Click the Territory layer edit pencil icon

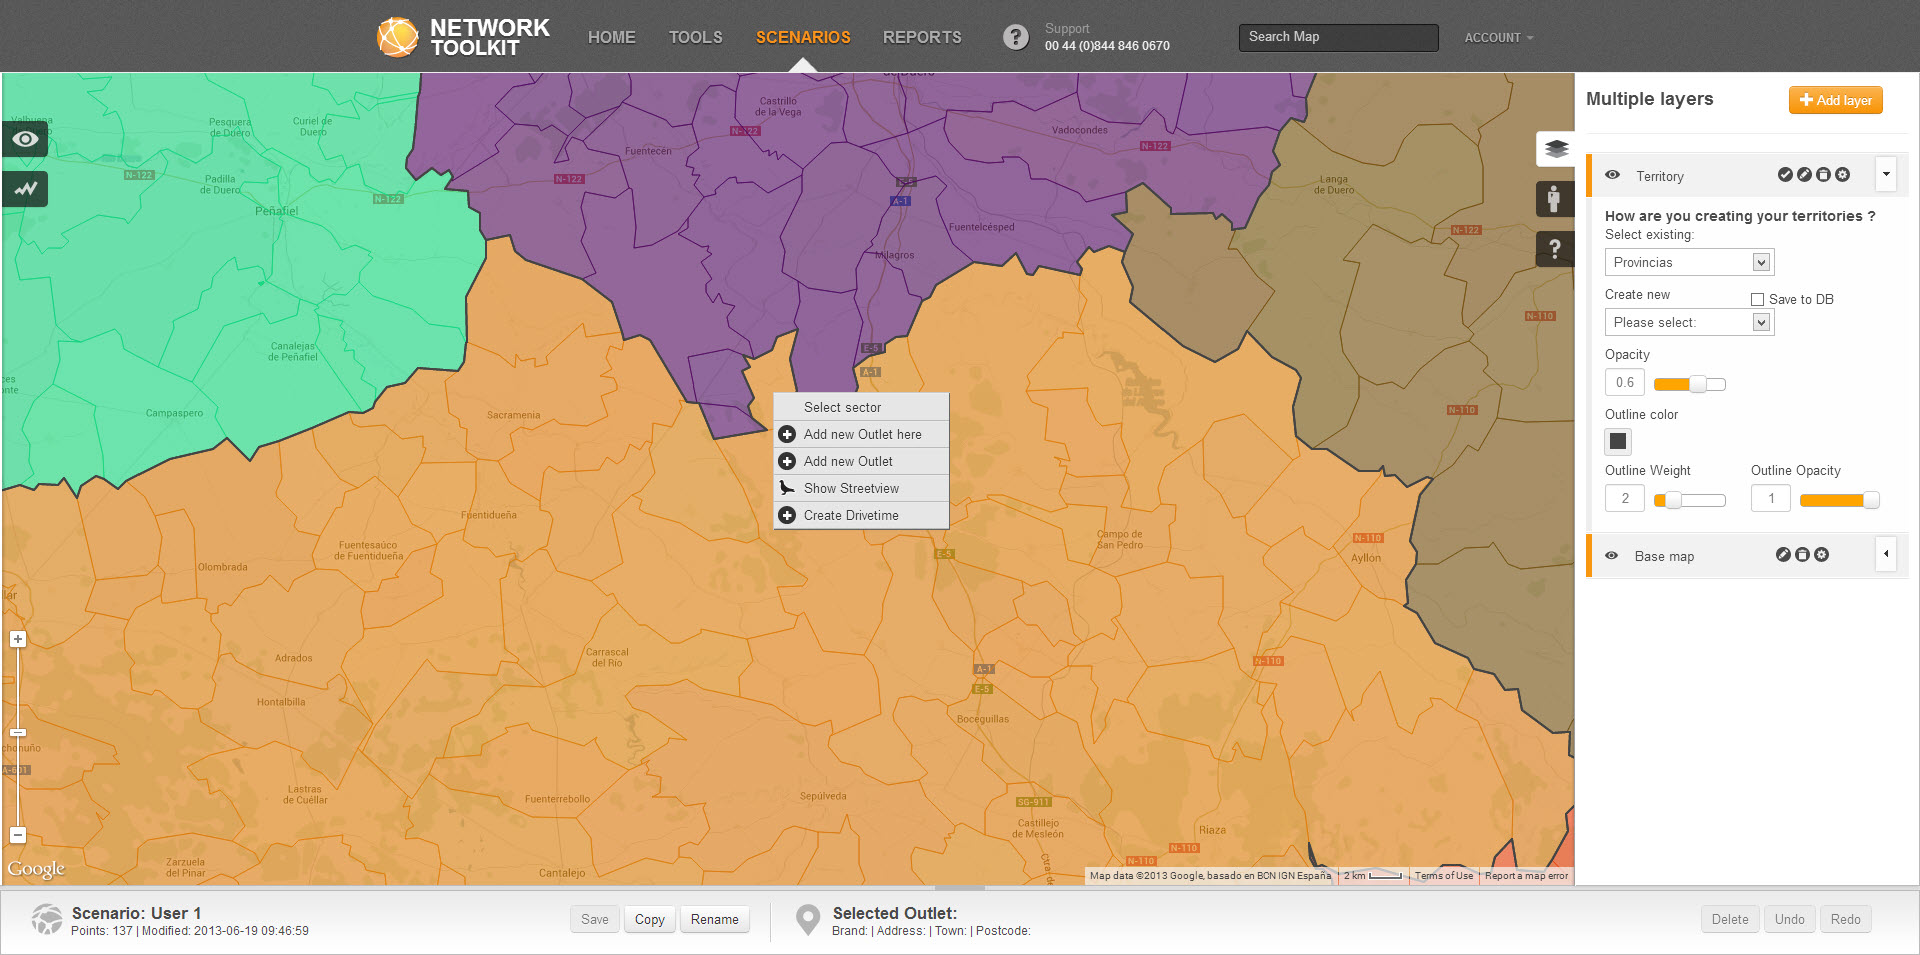click(1804, 175)
